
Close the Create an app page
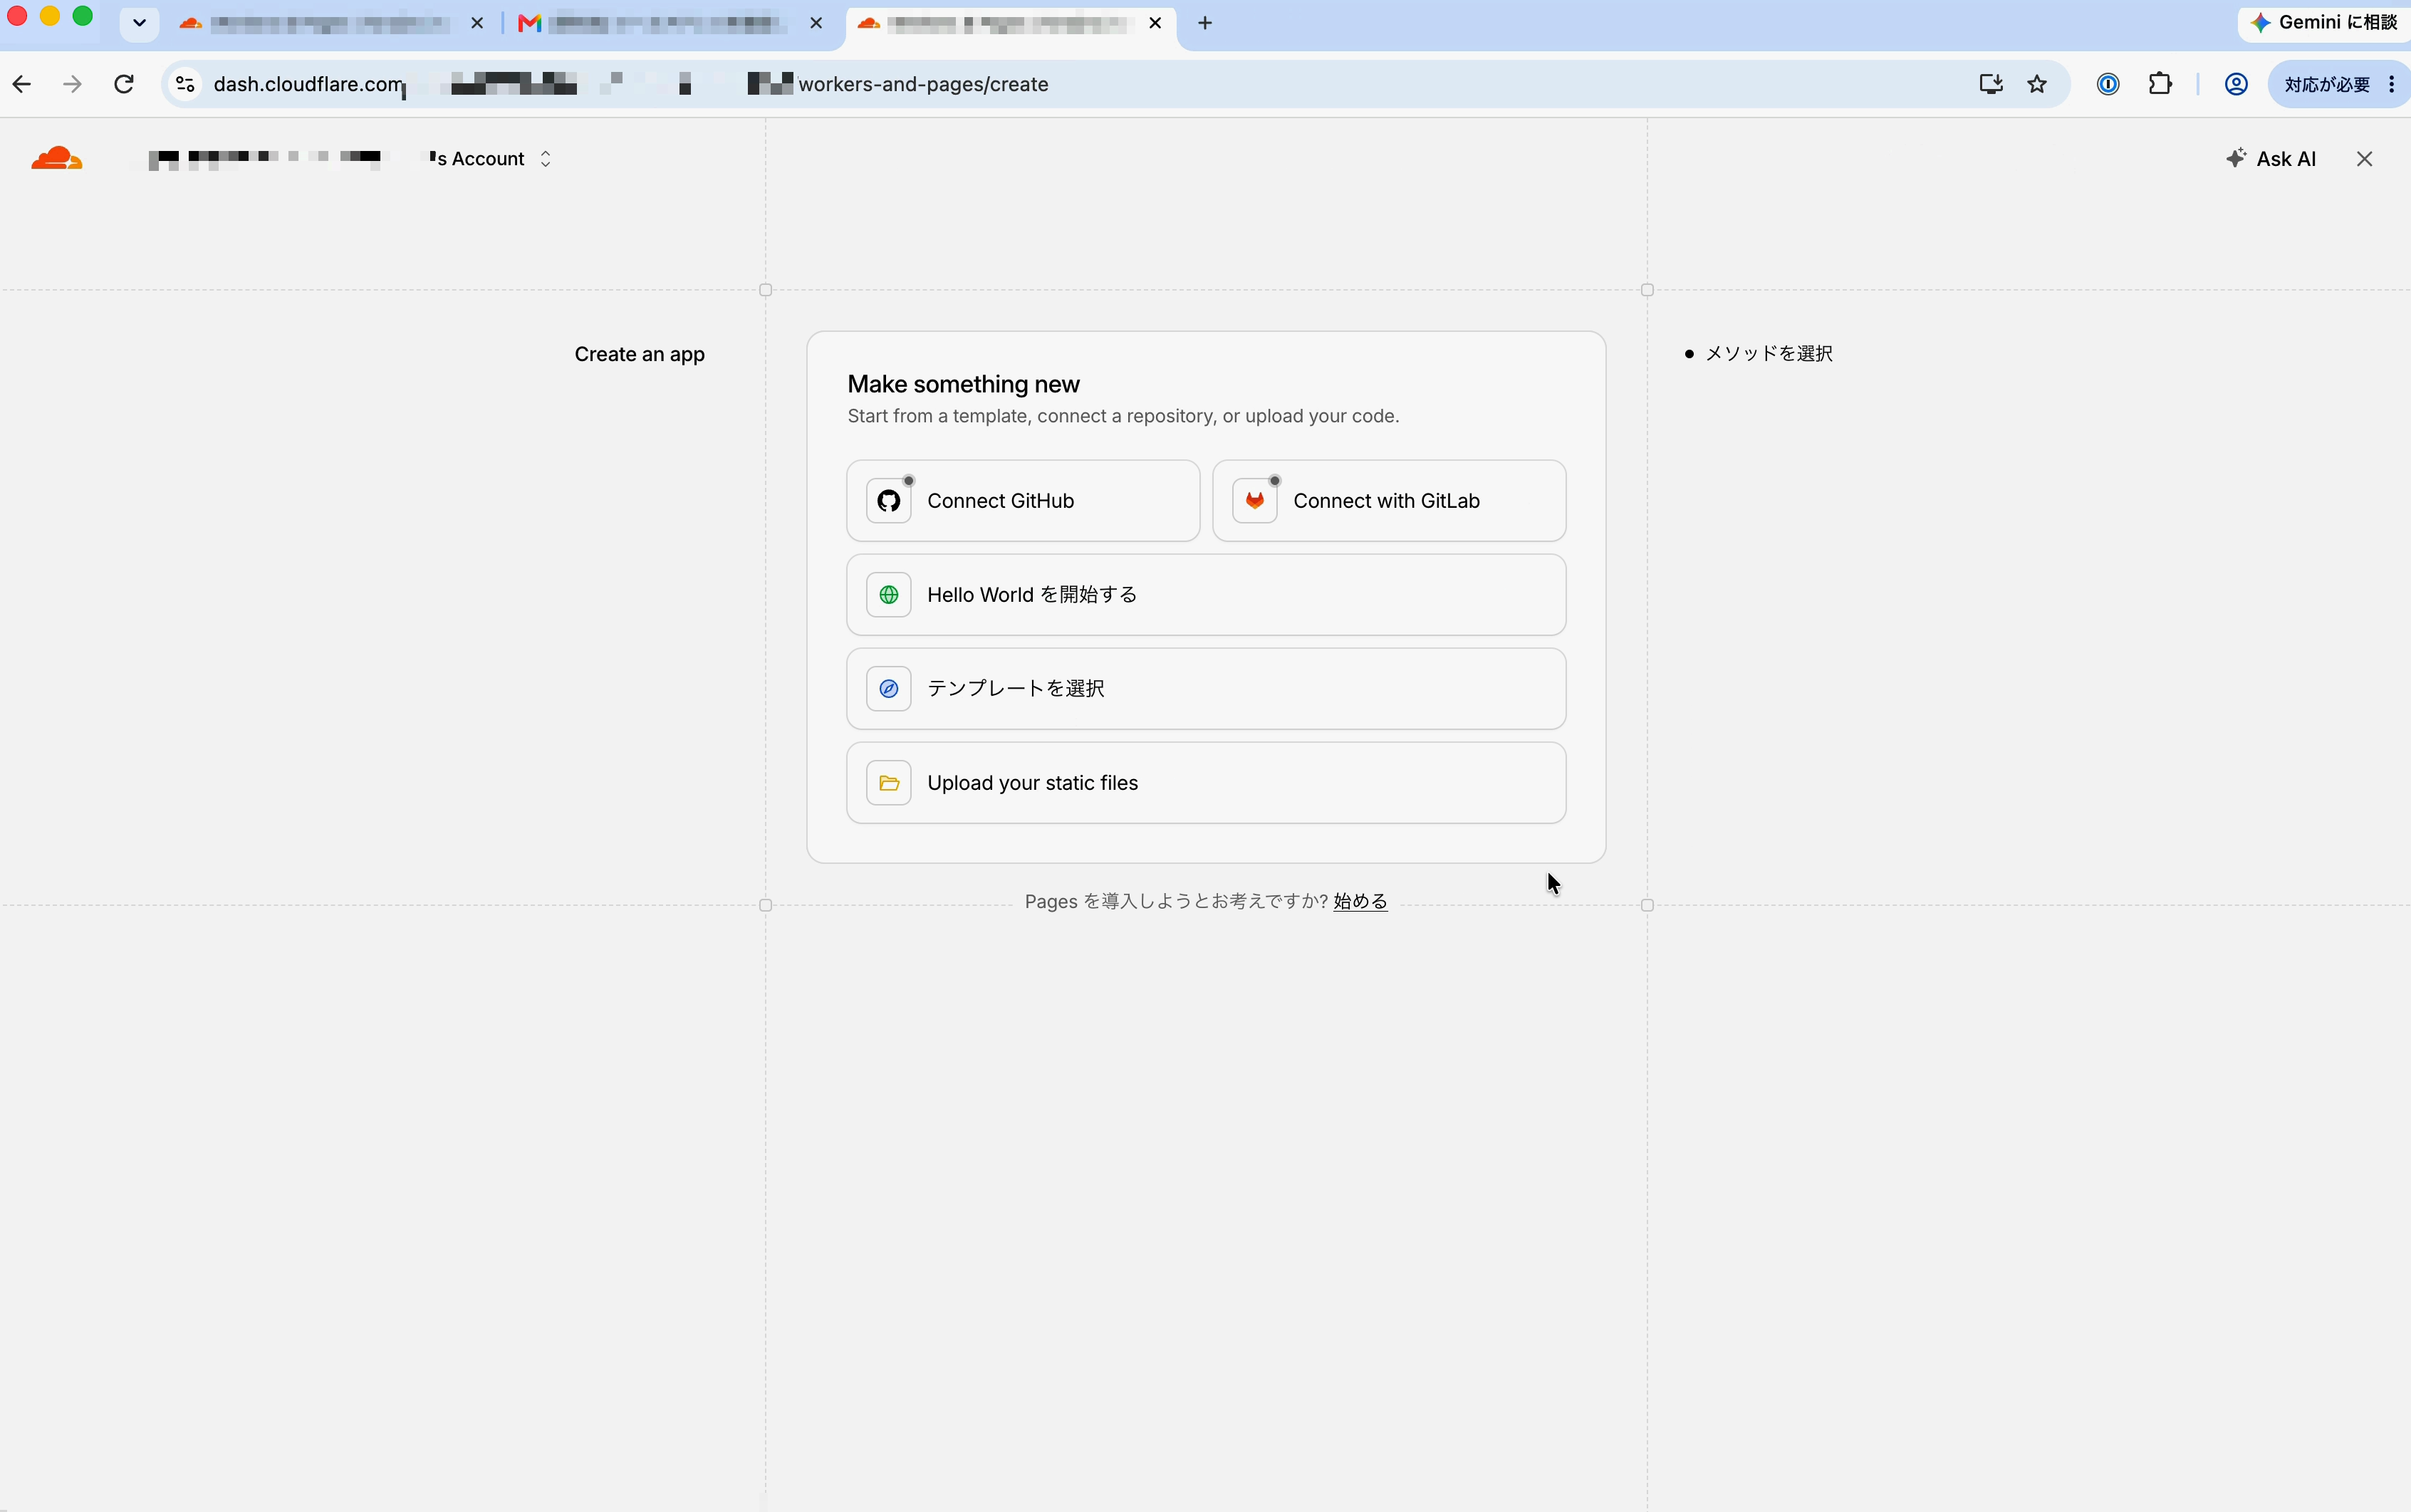coord(2364,159)
